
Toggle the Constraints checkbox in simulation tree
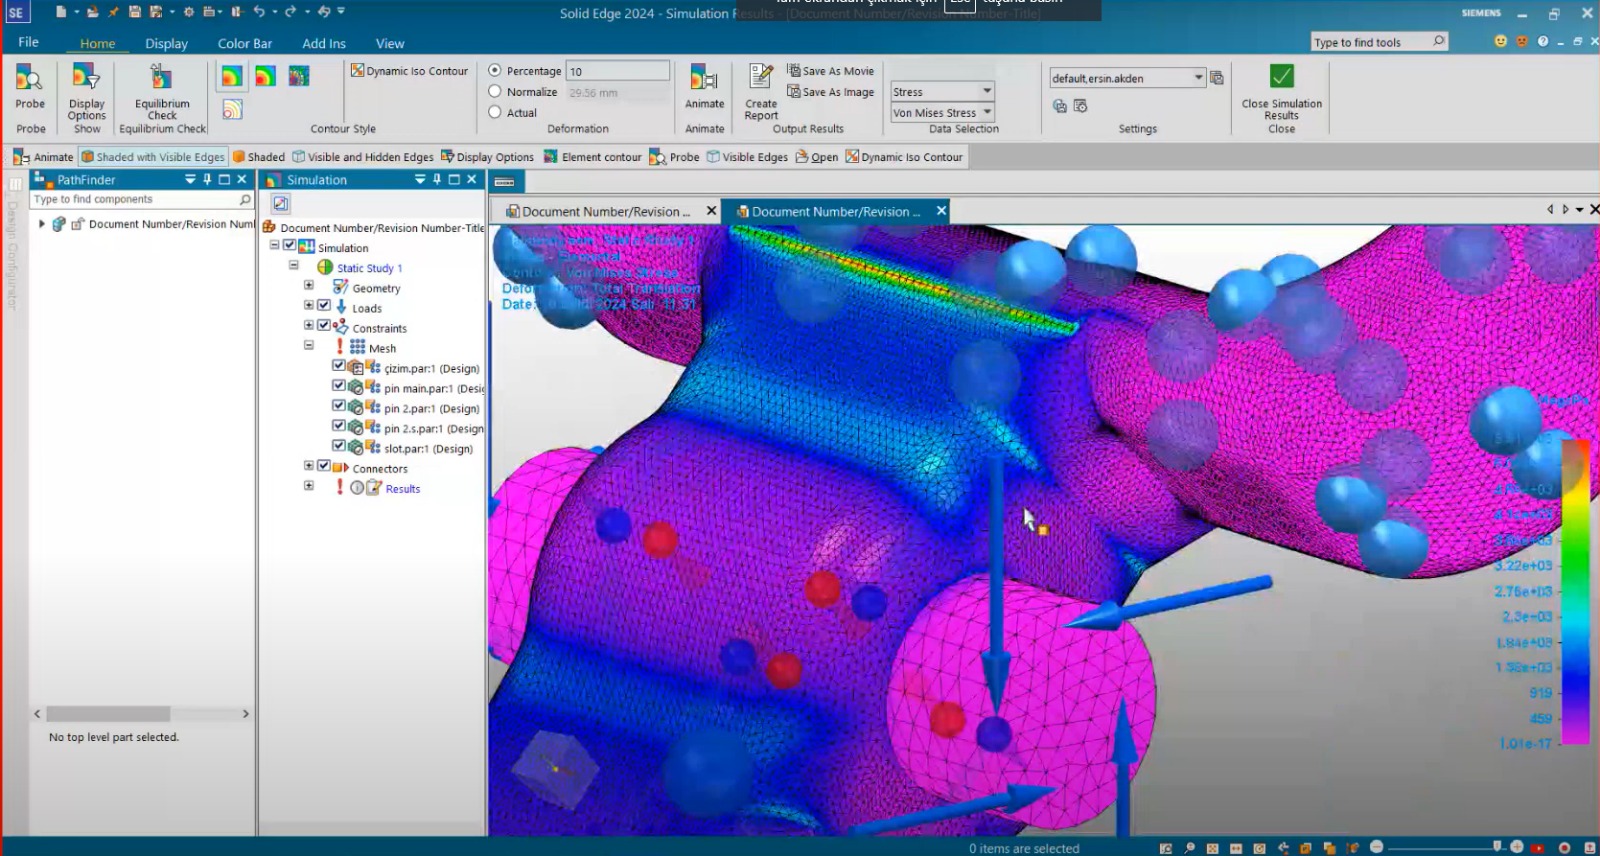tap(323, 326)
